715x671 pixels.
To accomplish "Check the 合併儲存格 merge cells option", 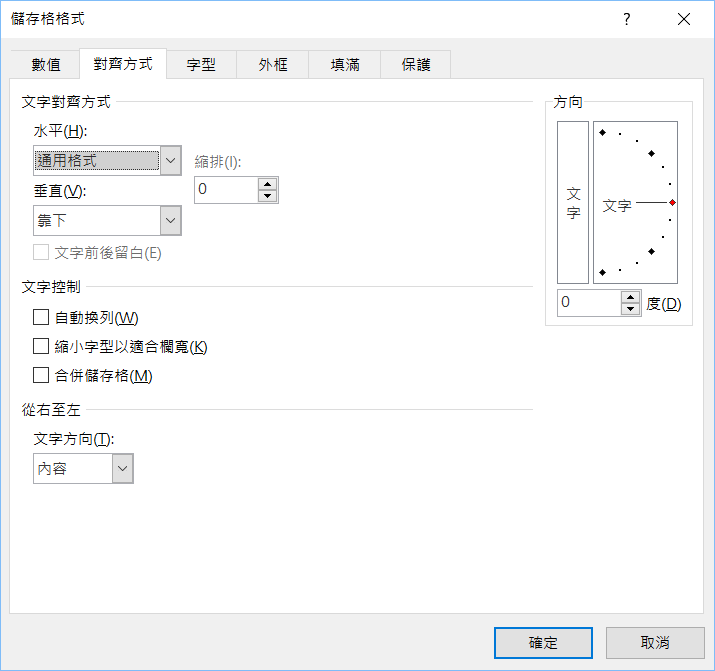I will [x=41, y=375].
